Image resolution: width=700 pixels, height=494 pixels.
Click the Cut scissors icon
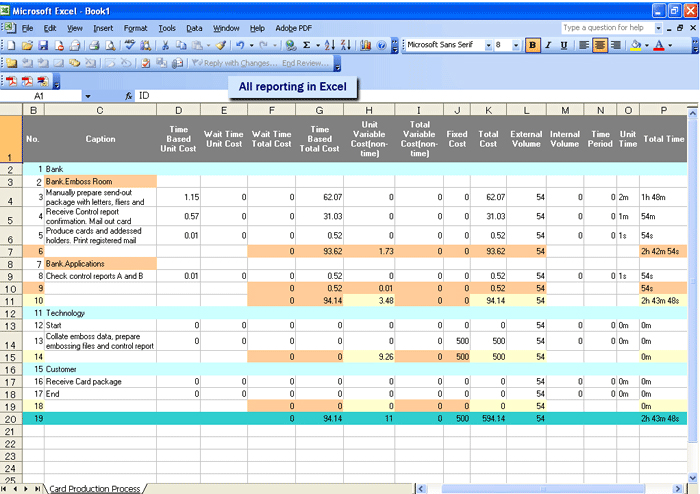(165, 45)
